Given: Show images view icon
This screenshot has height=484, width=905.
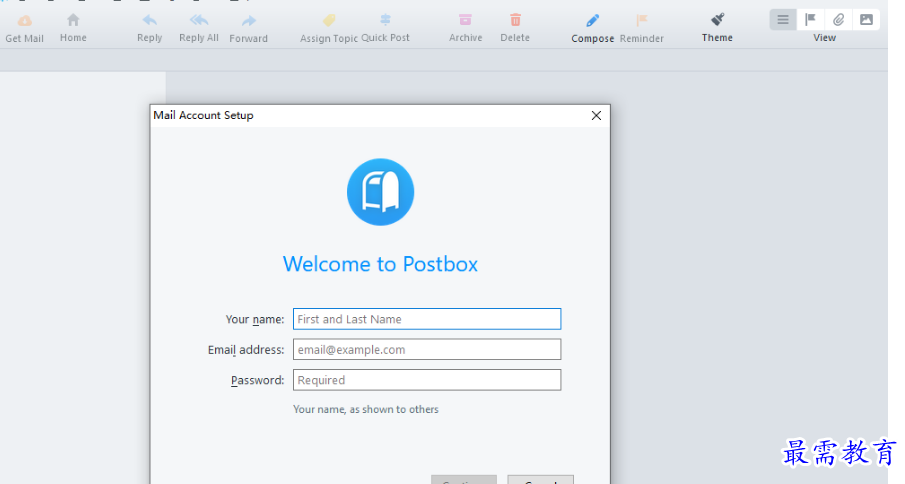Looking at the screenshot, I should (x=866, y=20).
